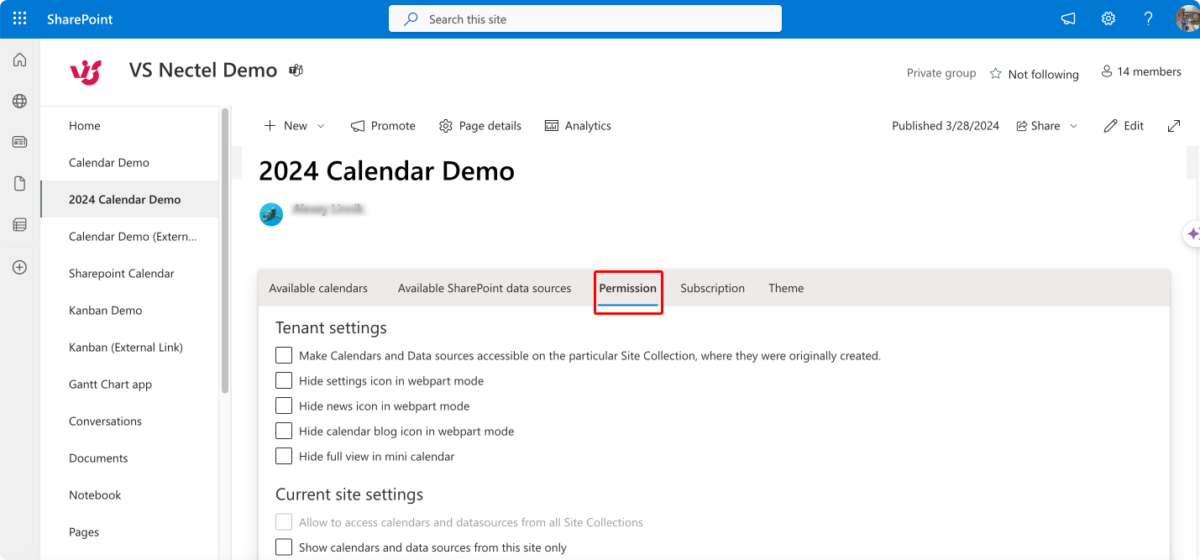Expand page to full-width with arrows icon
Screen dimensions: 1200x560
1175,126
